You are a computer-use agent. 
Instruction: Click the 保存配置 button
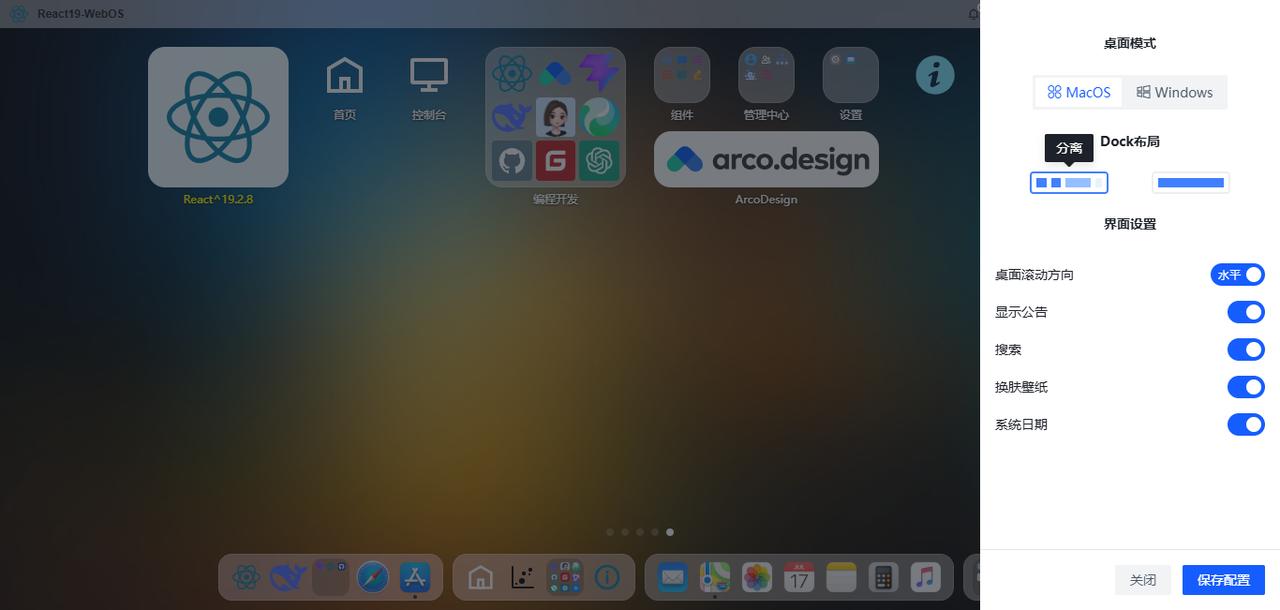click(x=1223, y=580)
